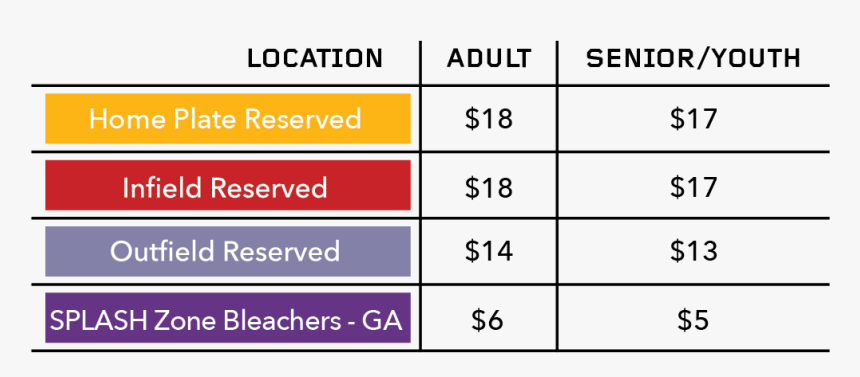
Task: Click Outfield Reserved senior/youth price $13
Action: (693, 251)
